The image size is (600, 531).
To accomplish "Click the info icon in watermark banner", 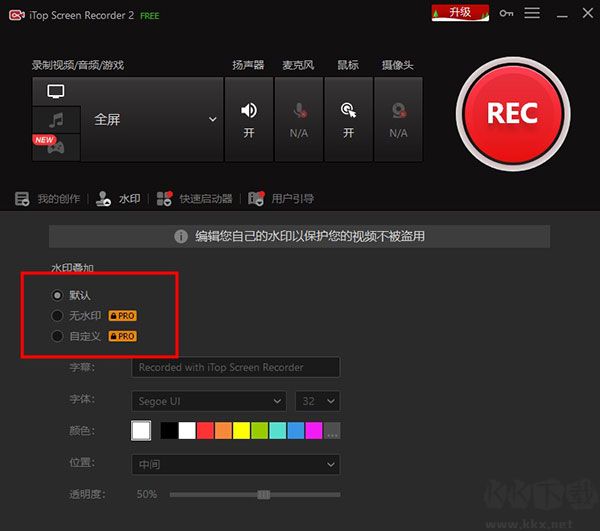I will [181, 236].
